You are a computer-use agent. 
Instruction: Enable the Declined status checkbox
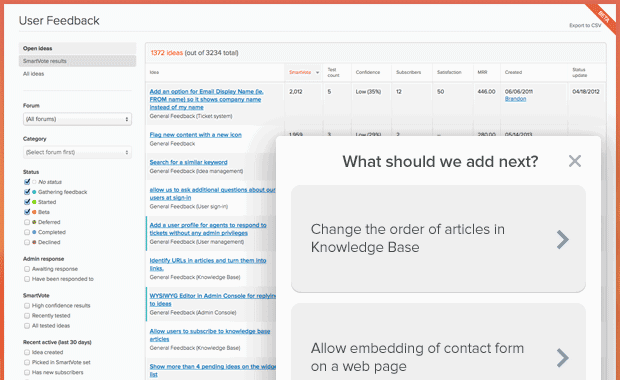tap(27, 242)
